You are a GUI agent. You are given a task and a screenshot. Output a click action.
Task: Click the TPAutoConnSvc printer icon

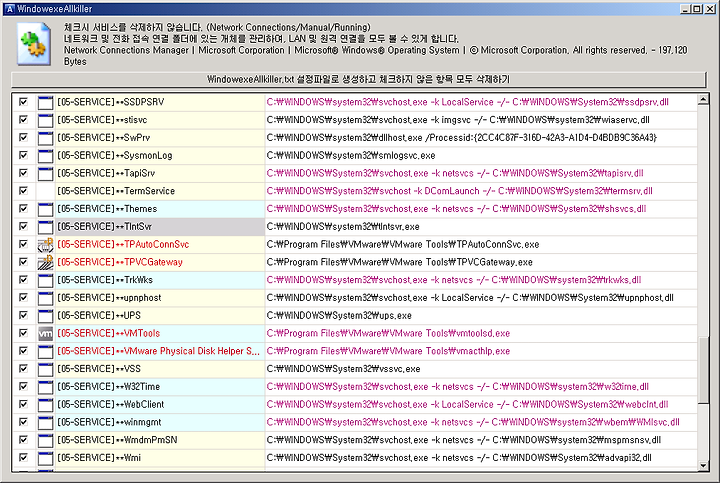(45, 245)
